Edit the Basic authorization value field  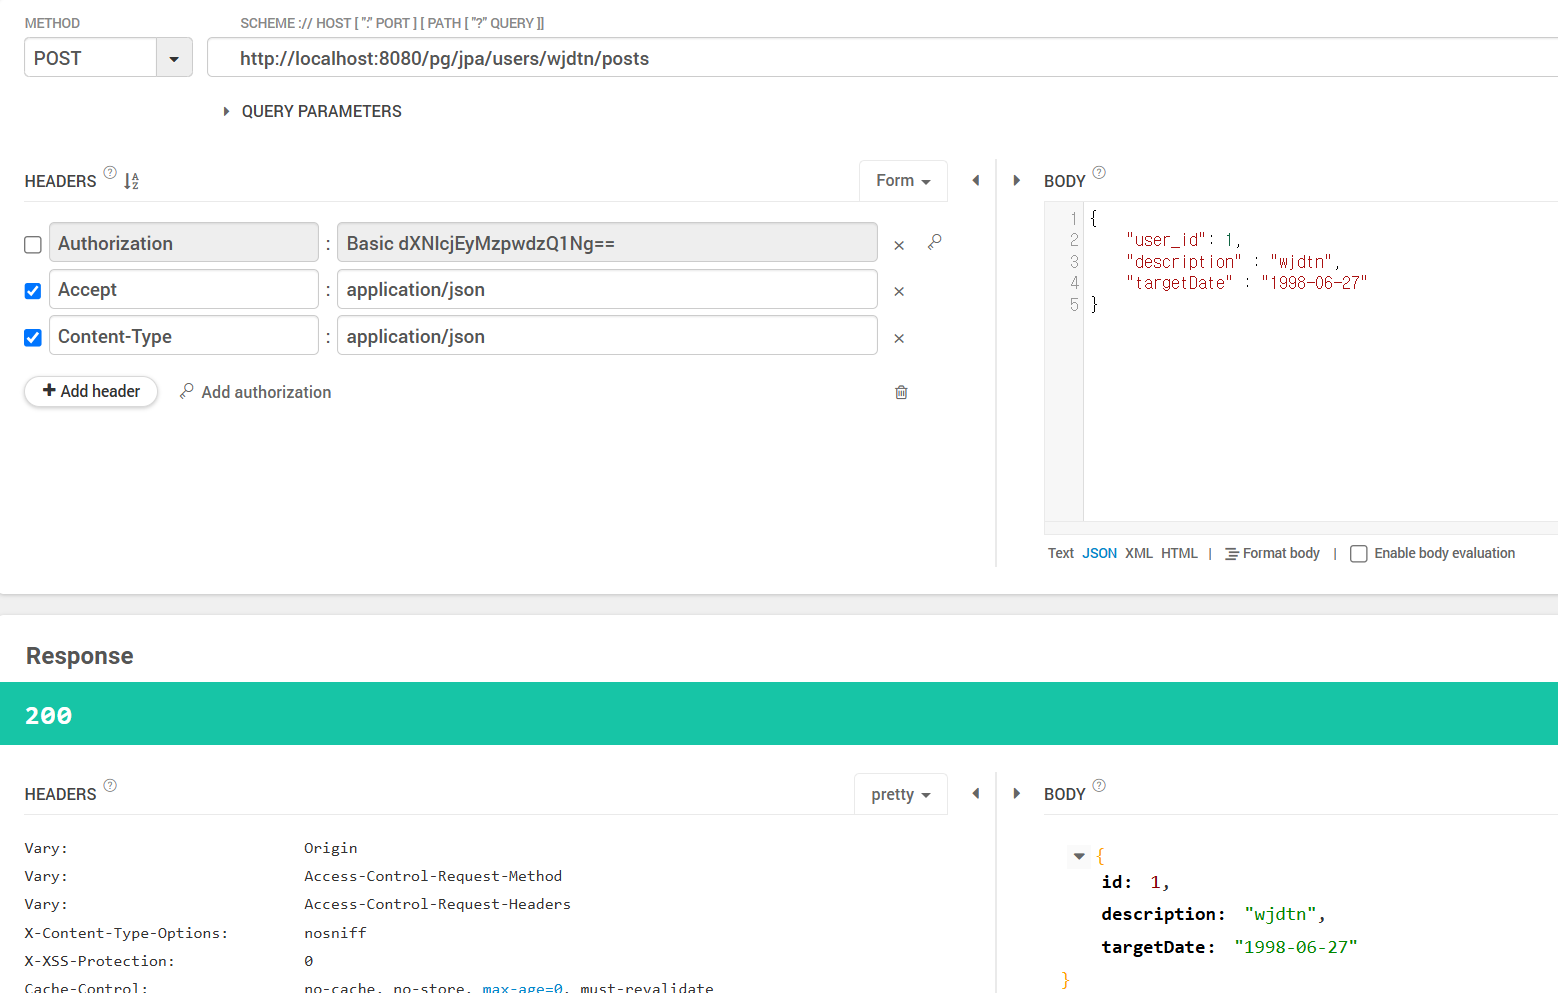click(607, 243)
